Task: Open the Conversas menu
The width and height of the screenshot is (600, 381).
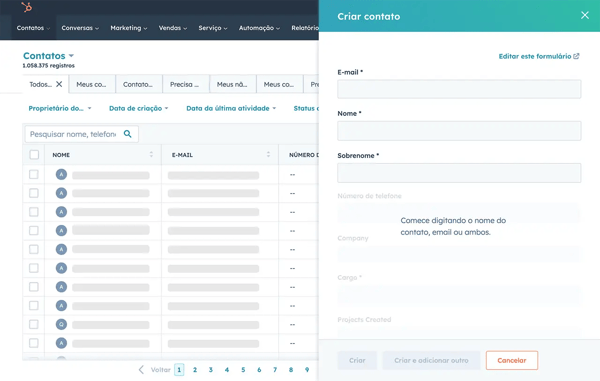Action: click(80, 28)
